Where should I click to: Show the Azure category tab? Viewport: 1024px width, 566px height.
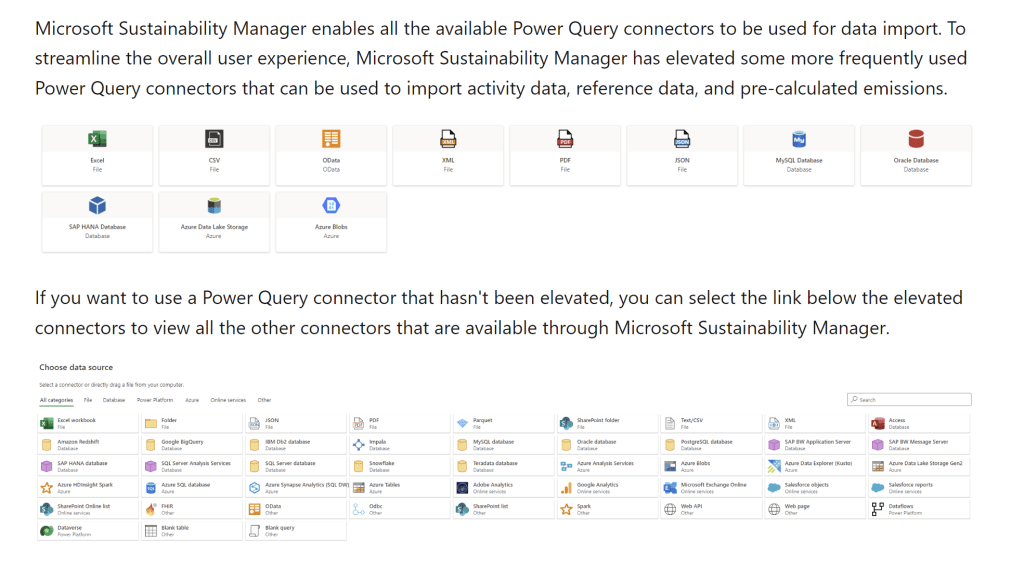tap(192, 400)
